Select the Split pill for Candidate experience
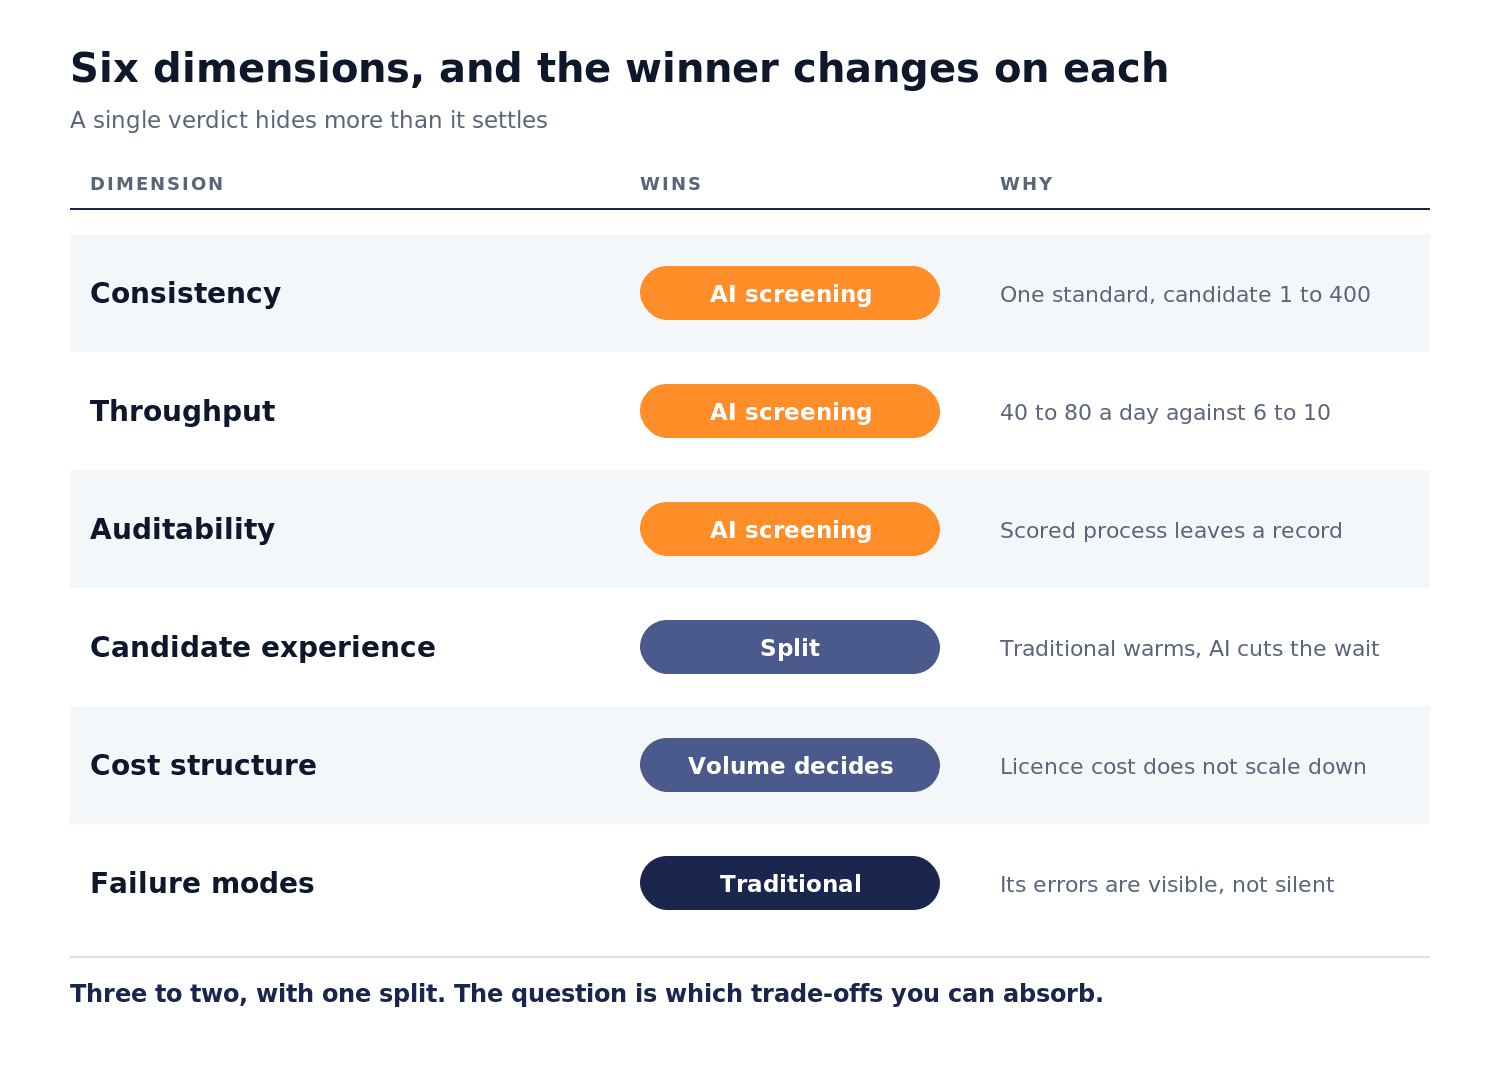Viewport: 1500px width, 1080px height. (790, 647)
